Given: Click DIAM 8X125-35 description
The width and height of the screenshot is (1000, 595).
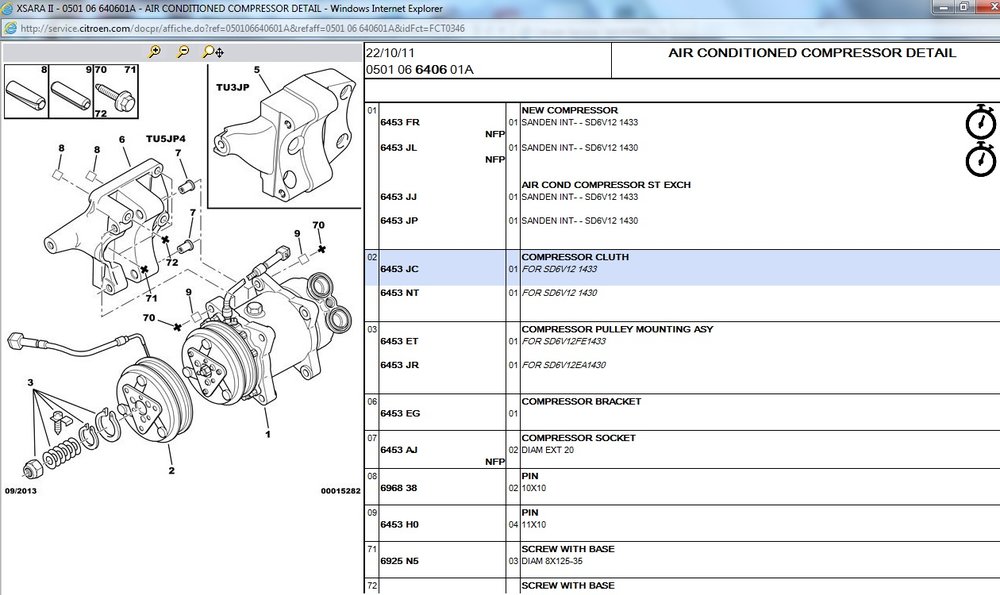Looking at the screenshot, I should tap(552, 561).
